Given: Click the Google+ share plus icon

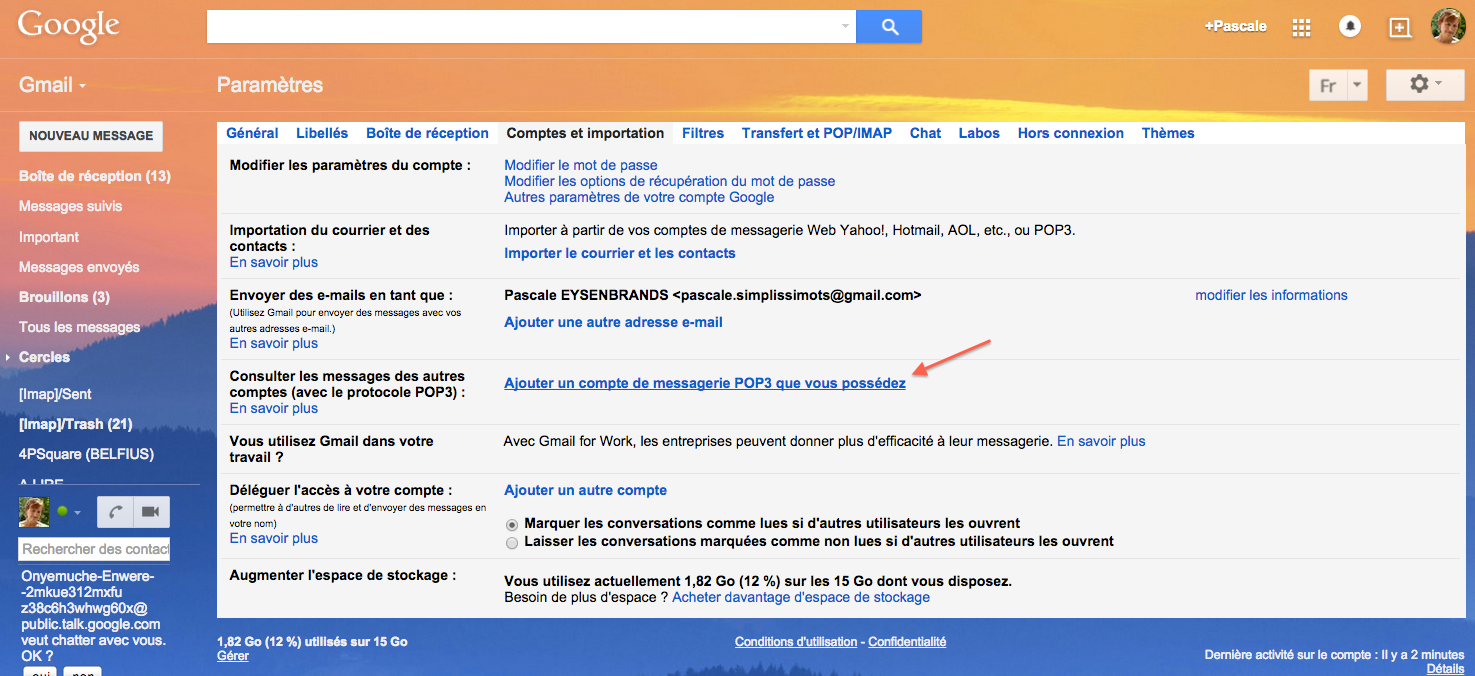Looking at the screenshot, I should 1400,26.
